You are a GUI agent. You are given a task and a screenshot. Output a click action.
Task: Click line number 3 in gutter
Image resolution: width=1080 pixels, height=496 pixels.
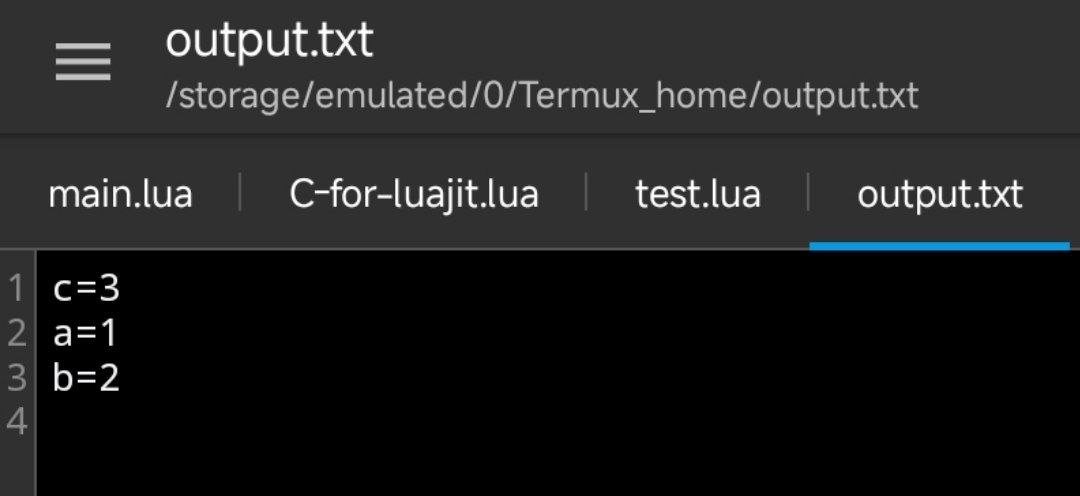point(16,378)
